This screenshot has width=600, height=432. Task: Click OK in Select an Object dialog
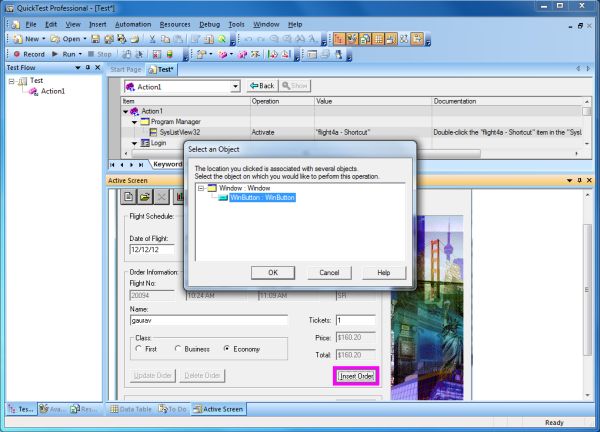click(x=273, y=273)
